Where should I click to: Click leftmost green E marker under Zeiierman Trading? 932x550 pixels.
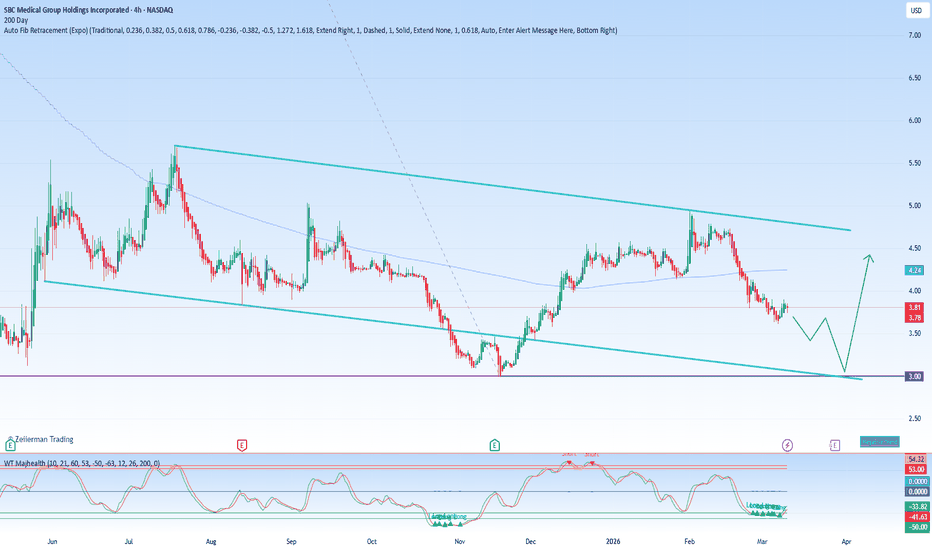[x=9, y=443]
